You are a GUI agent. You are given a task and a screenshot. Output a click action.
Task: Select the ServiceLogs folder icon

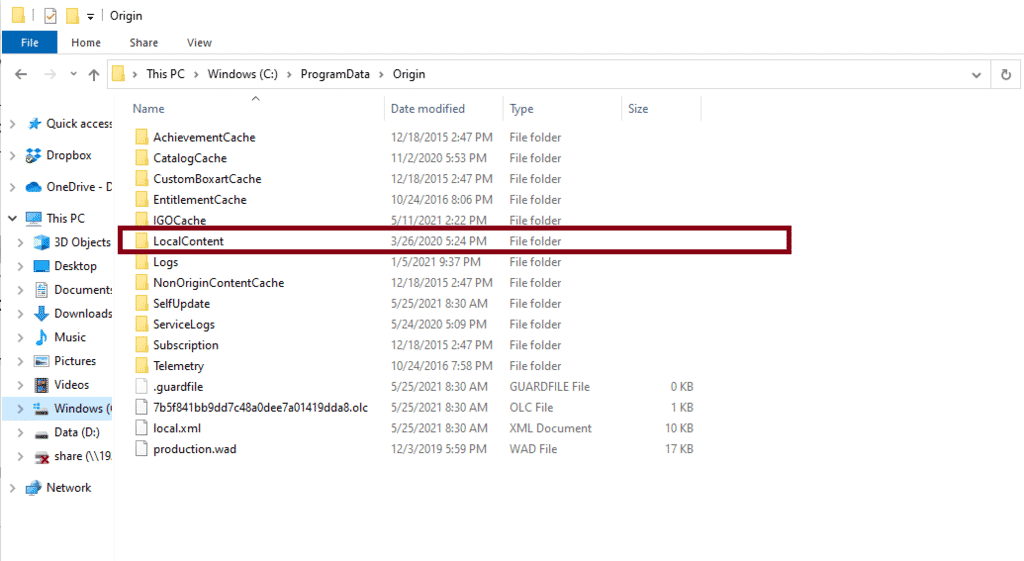[142, 325]
